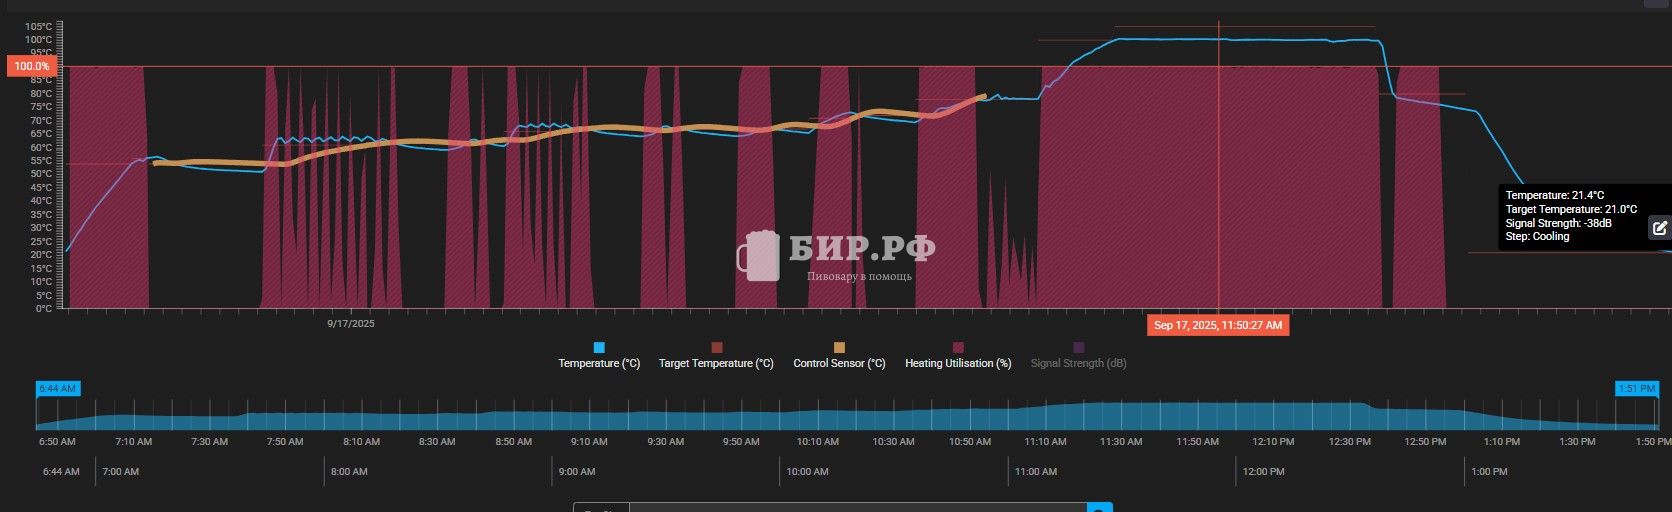Screen dimensions: 1672x512
Task: Click the blue search button at the bottom
Action: (1099, 508)
